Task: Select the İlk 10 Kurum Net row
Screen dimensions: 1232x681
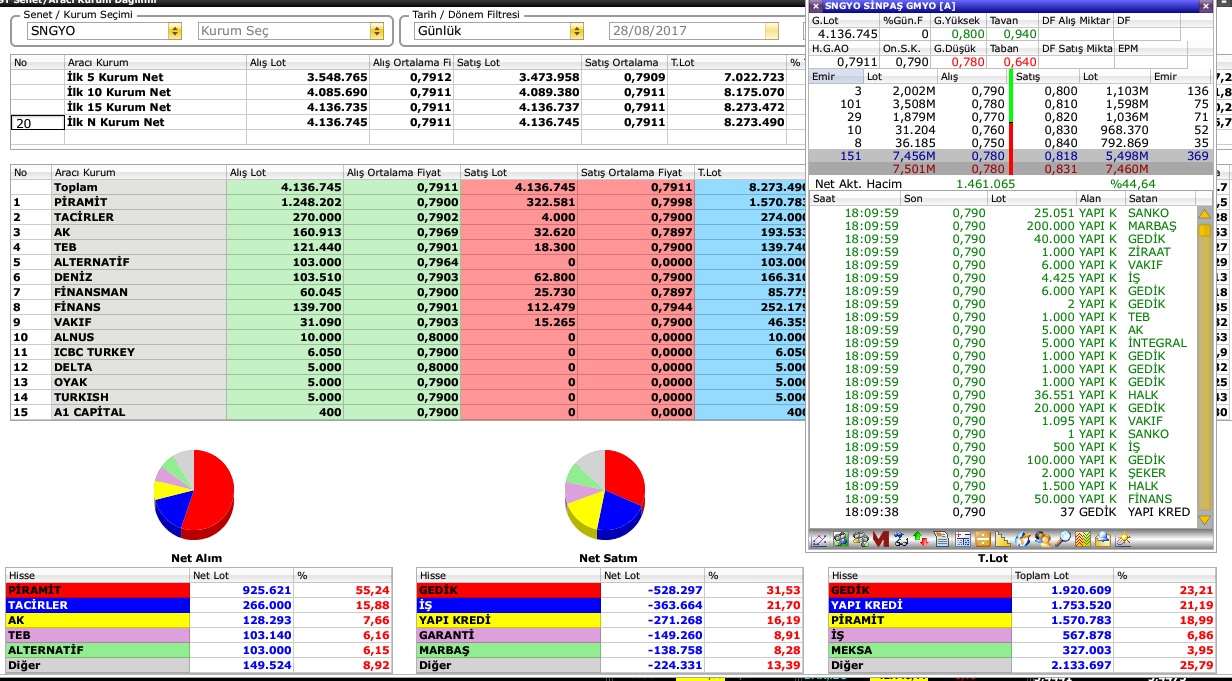Action: coord(408,92)
